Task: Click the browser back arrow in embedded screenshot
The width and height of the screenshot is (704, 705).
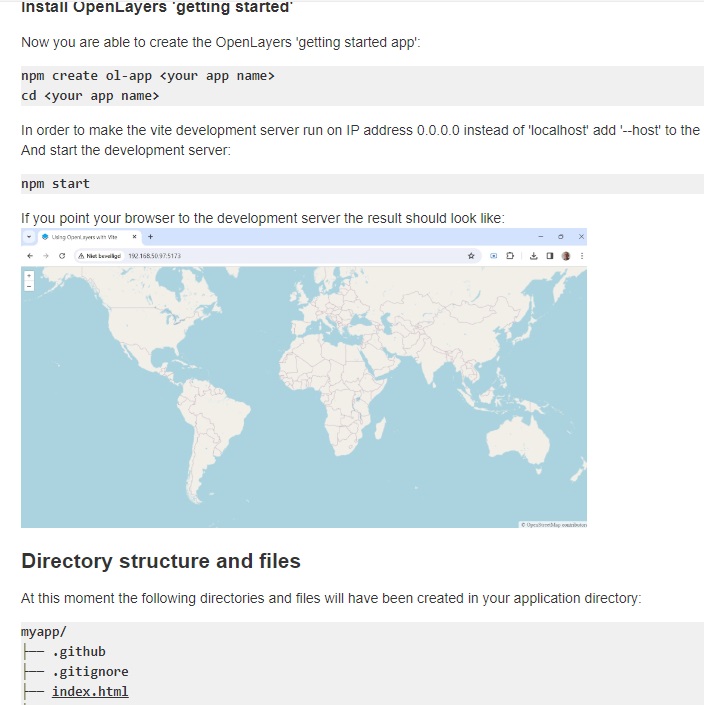Action: coord(30,256)
